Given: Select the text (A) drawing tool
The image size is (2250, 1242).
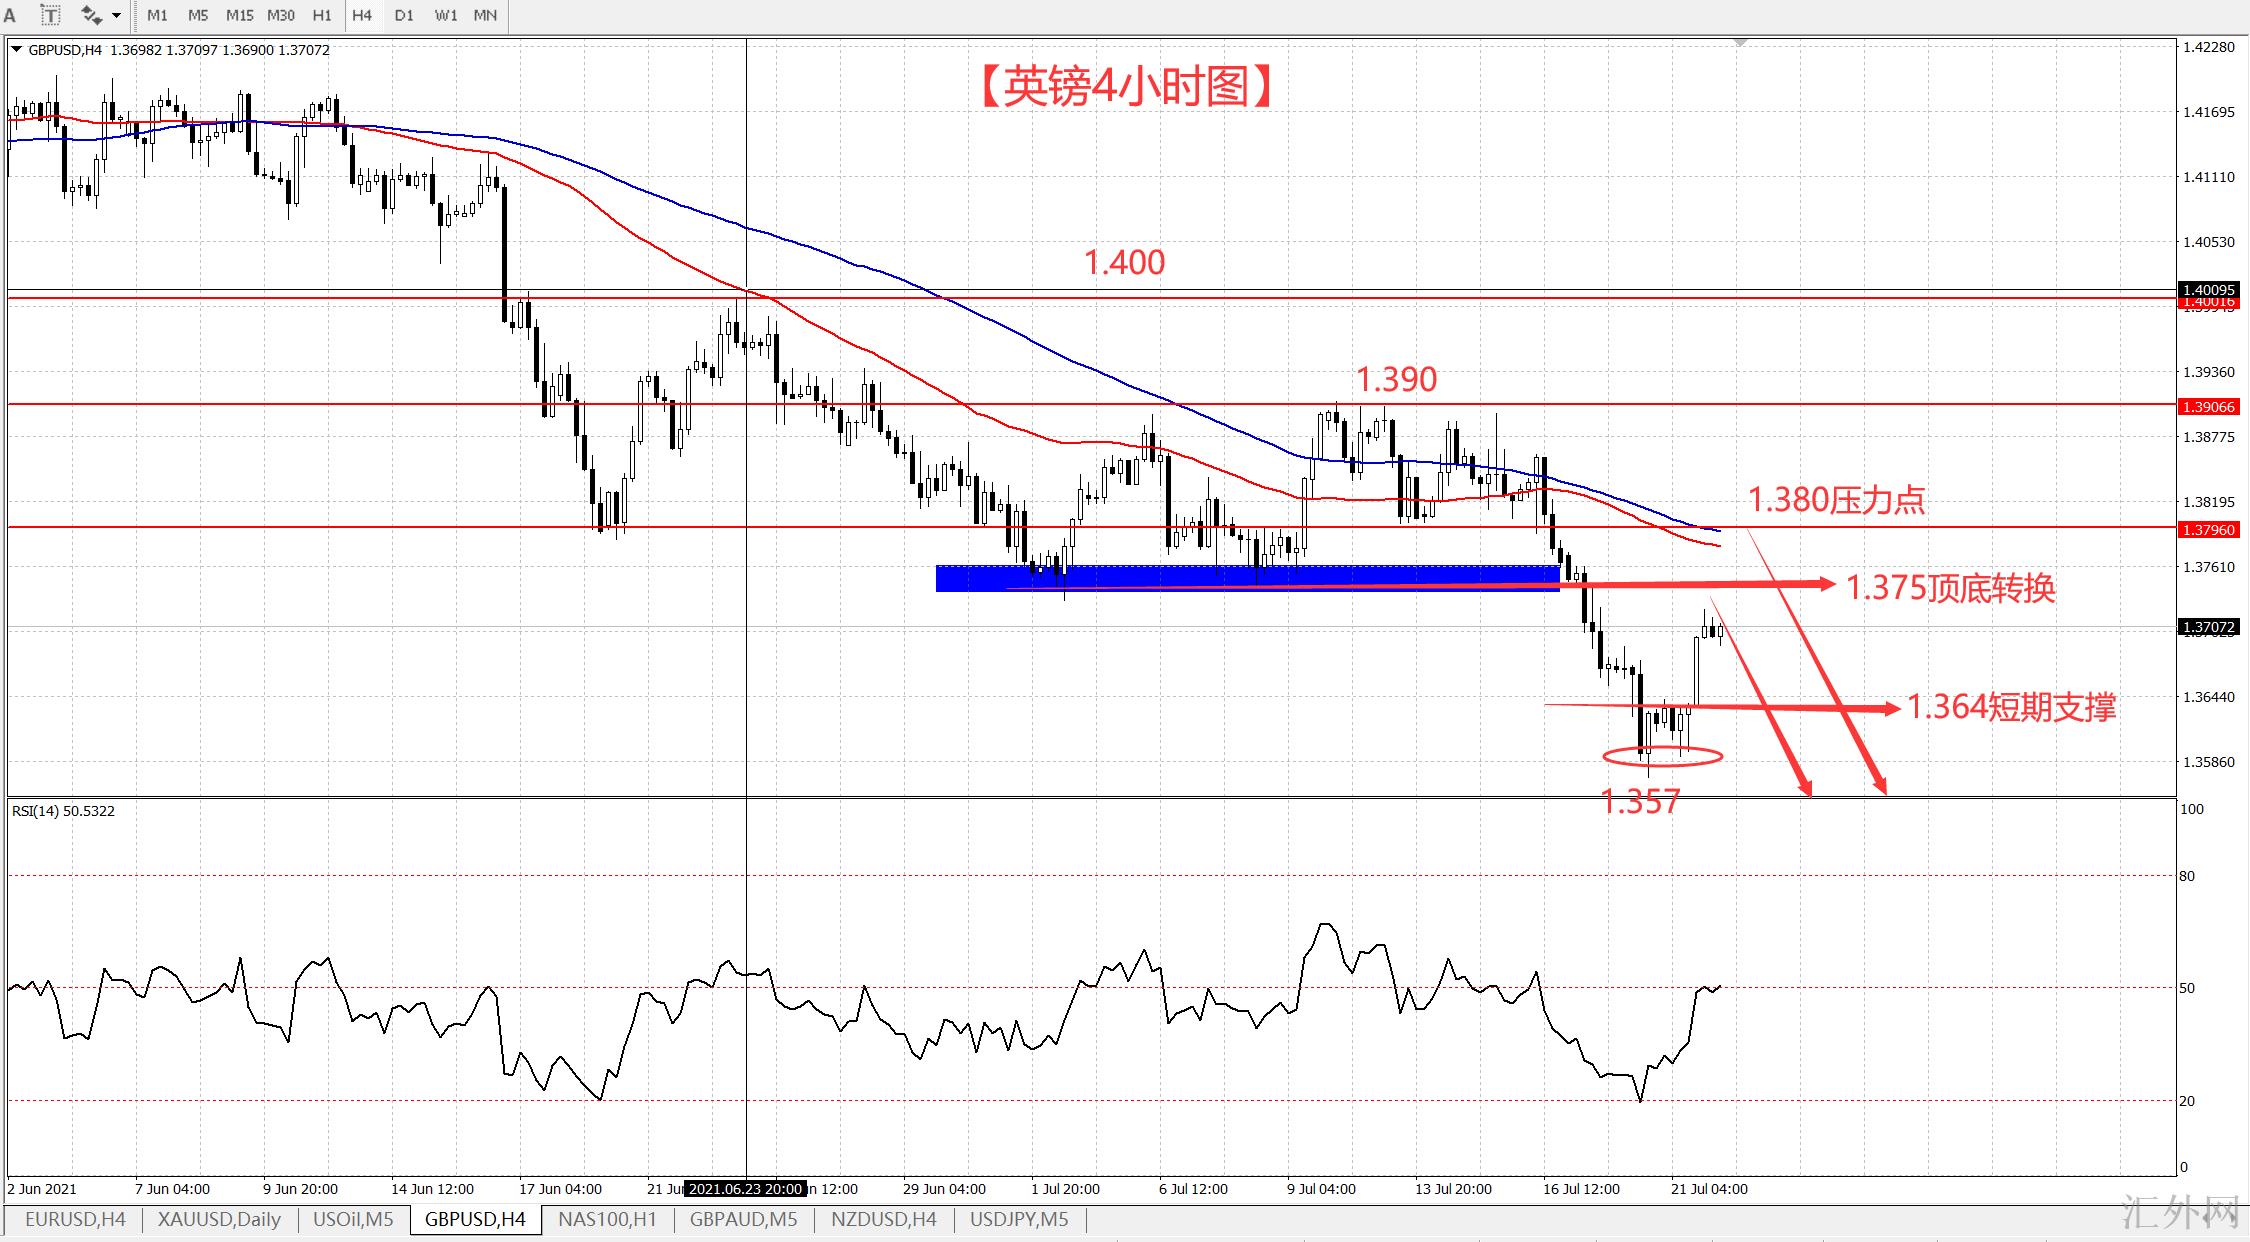Looking at the screenshot, I should pos(10,15).
